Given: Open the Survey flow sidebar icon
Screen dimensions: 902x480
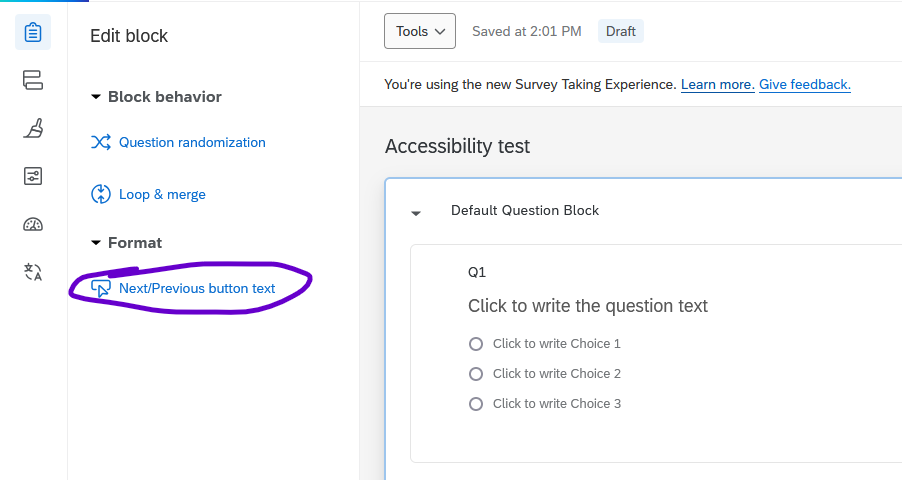Looking at the screenshot, I should [33, 80].
